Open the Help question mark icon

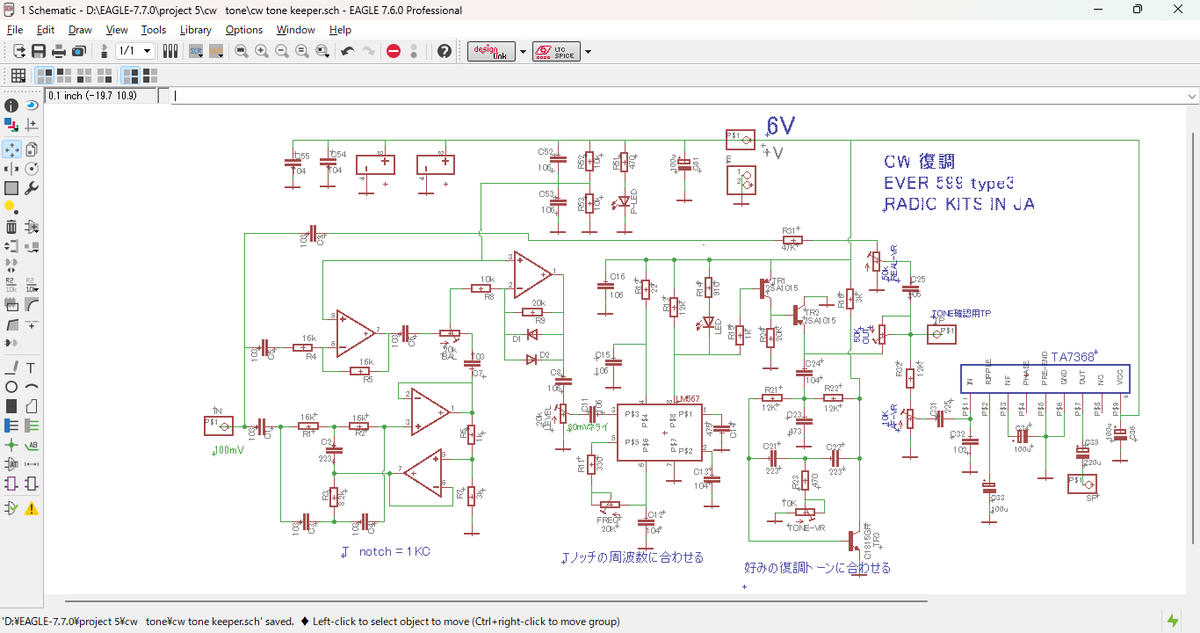click(444, 51)
